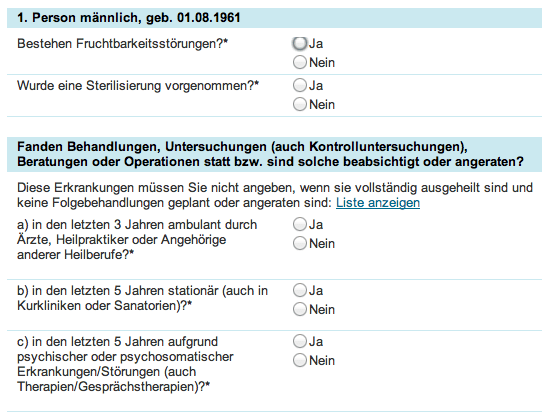Screen dimensions: 550x414
Task: Pick Ja for psychischer Erkrankungen question c)
Action: point(300,341)
